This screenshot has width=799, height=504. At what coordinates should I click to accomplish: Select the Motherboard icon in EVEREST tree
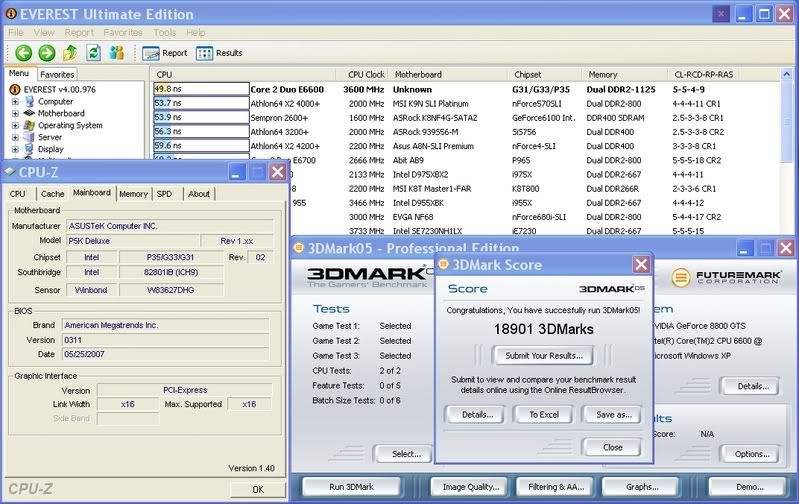point(30,113)
